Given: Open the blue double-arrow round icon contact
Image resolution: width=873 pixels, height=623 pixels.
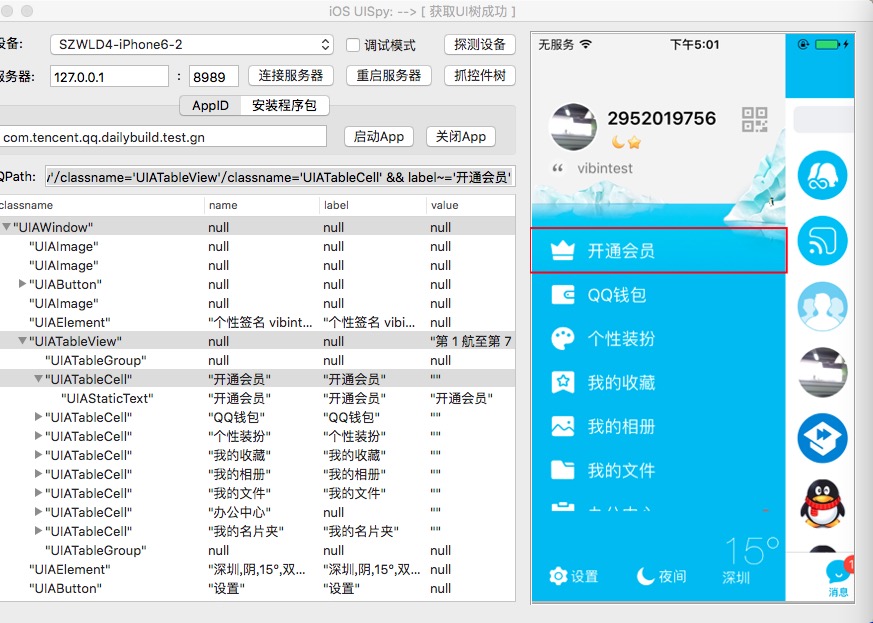Looking at the screenshot, I should [x=822, y=438].
